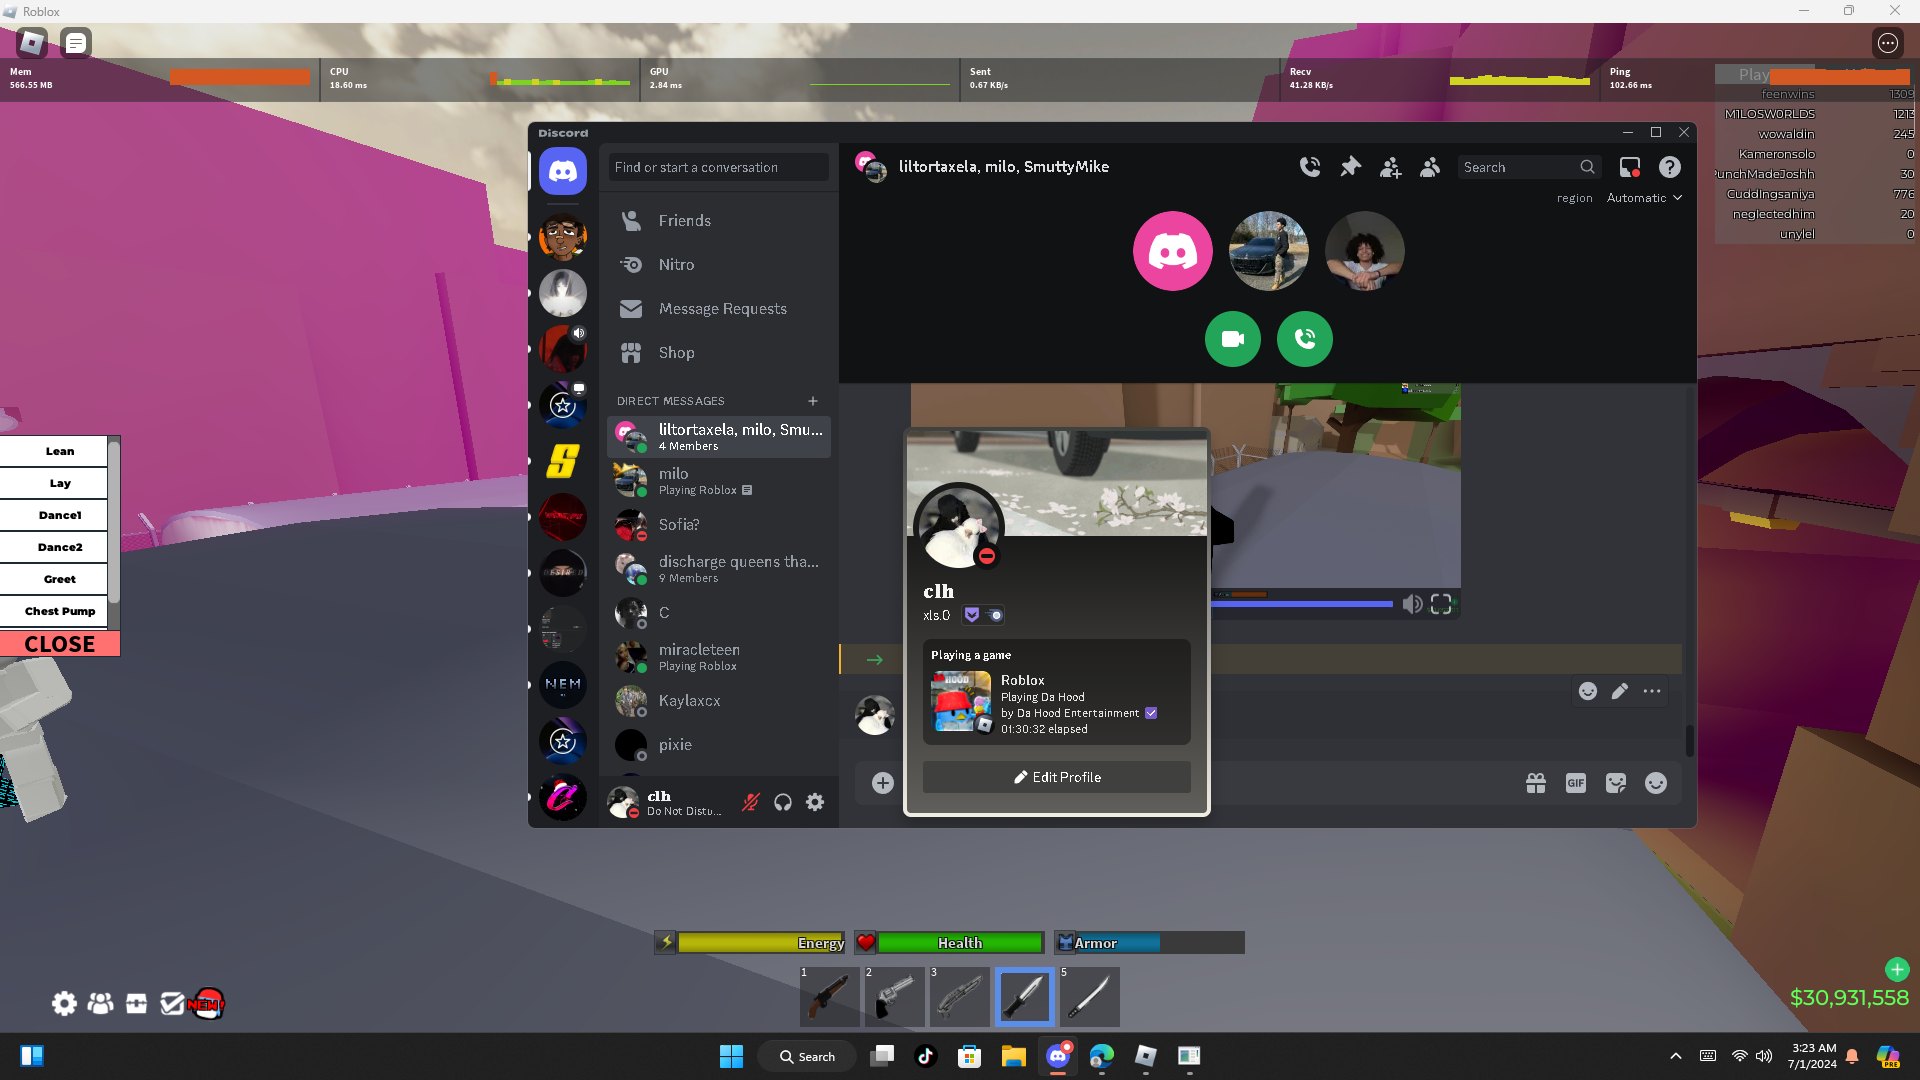This screenshot has height=1080, width=1920.
Task: Toggle microphone mute in Discord user panel
Action: [751, 802]
